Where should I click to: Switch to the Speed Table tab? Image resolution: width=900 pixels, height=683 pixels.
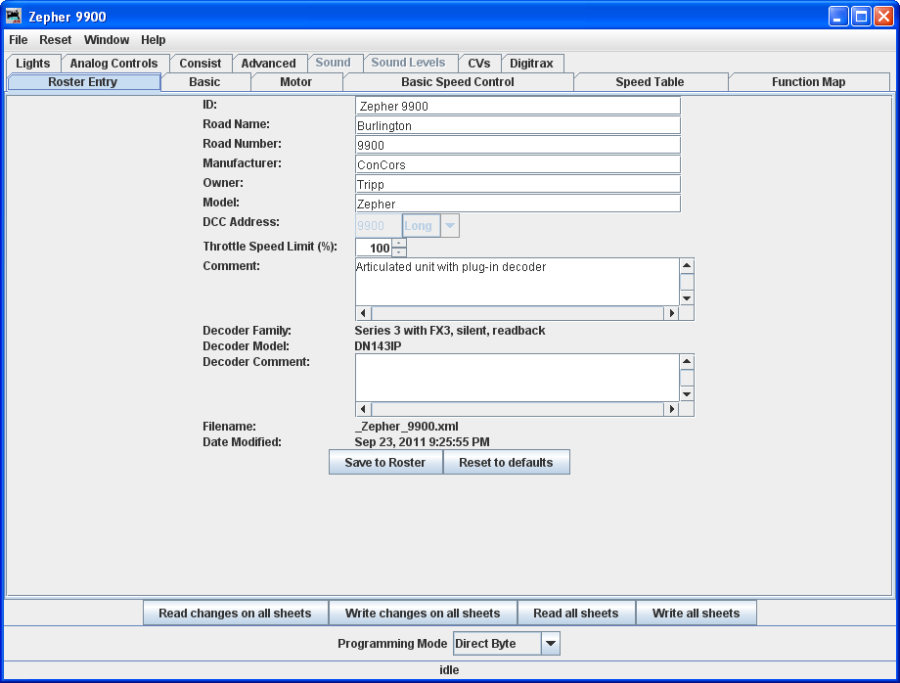pos(649,82)
